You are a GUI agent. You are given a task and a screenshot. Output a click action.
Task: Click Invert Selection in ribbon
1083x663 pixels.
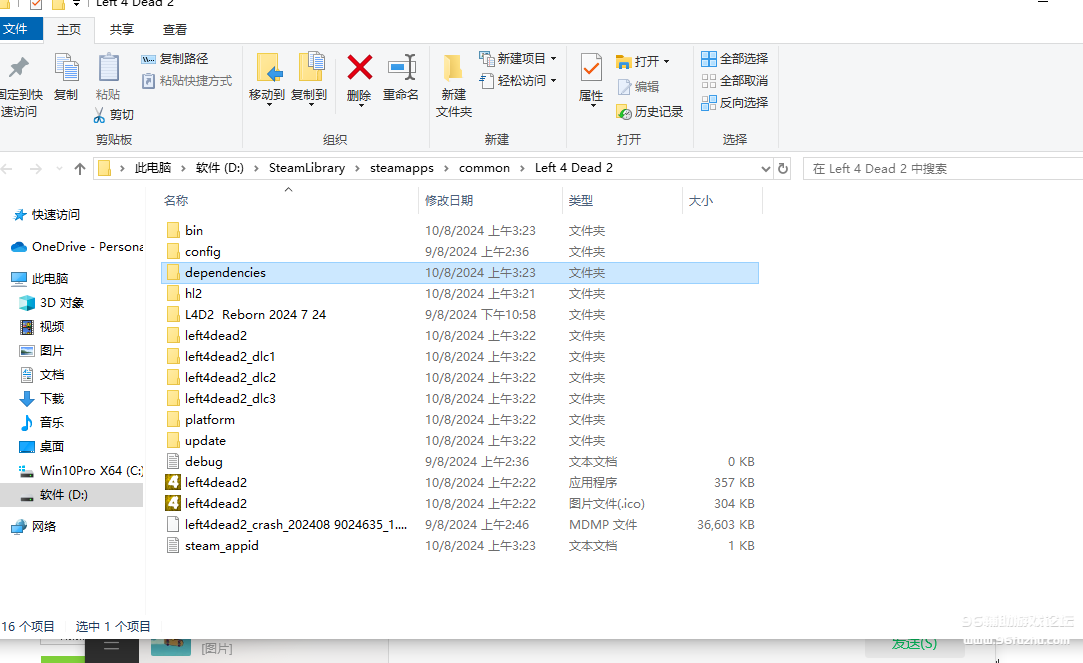[x=735, y=102]
